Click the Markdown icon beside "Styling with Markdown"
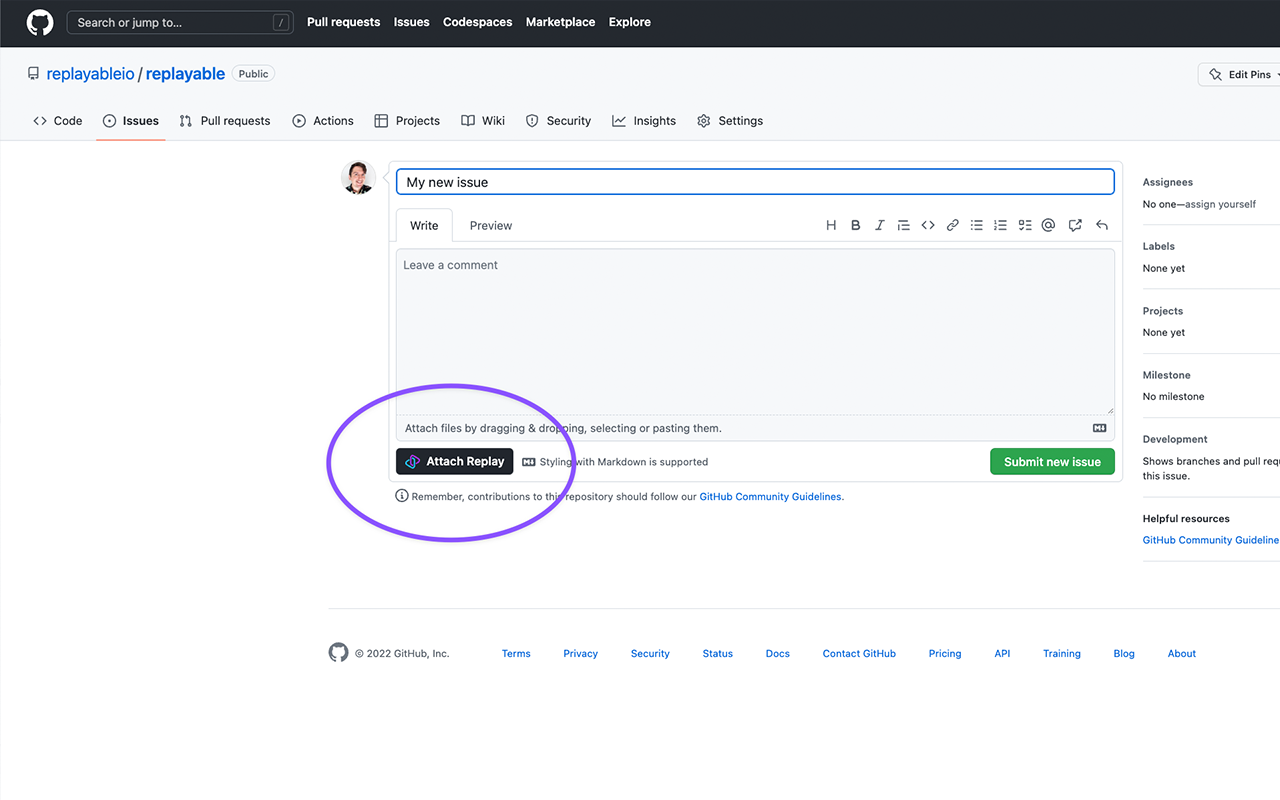 tap(529, 462)
